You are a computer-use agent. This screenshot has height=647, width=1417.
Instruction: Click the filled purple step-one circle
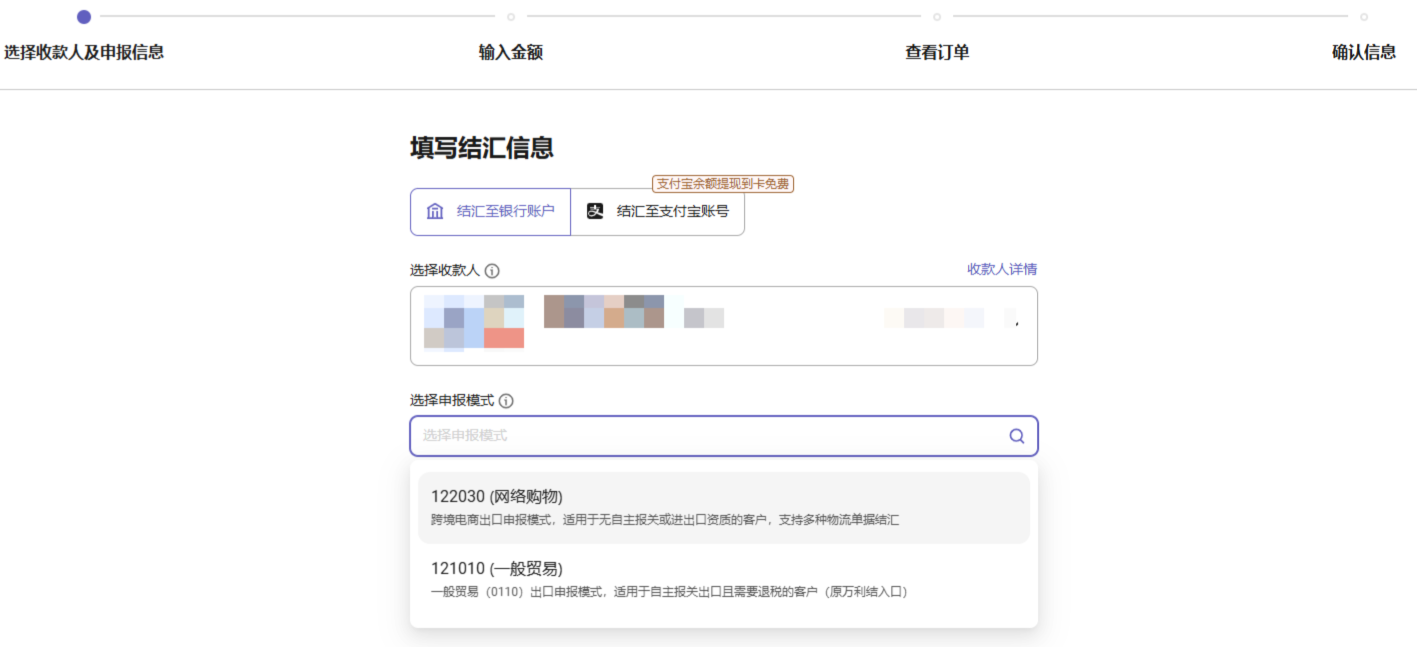pyautogui.click(x=84, y=17)
